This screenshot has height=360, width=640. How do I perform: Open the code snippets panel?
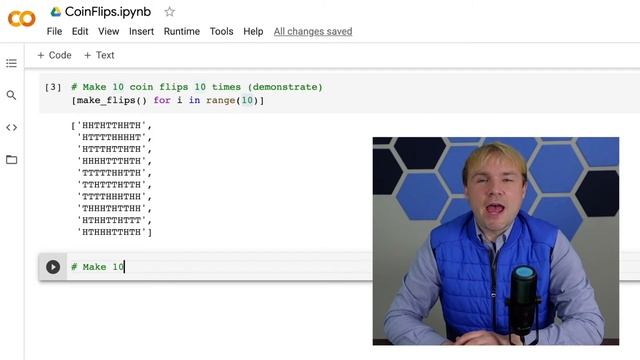point(11,127)
